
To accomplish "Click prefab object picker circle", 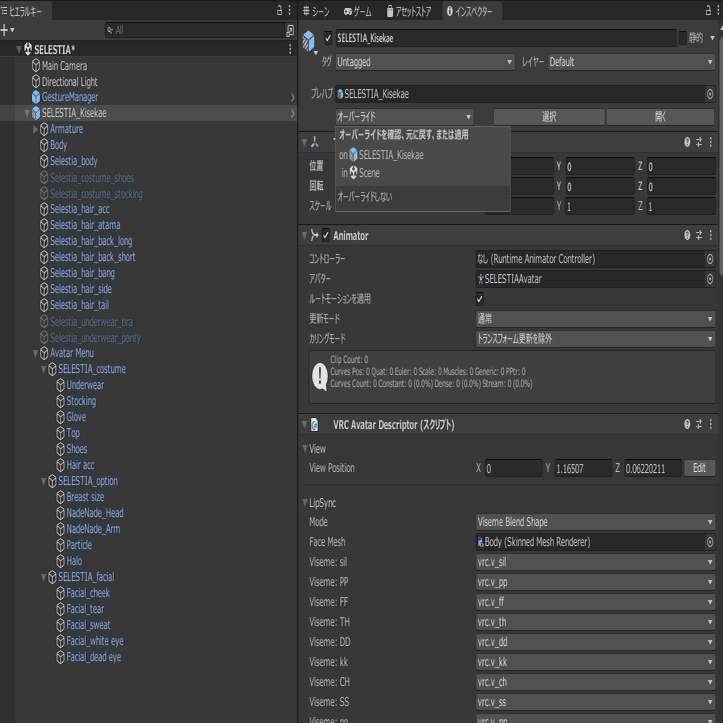I will pos(710,94).
